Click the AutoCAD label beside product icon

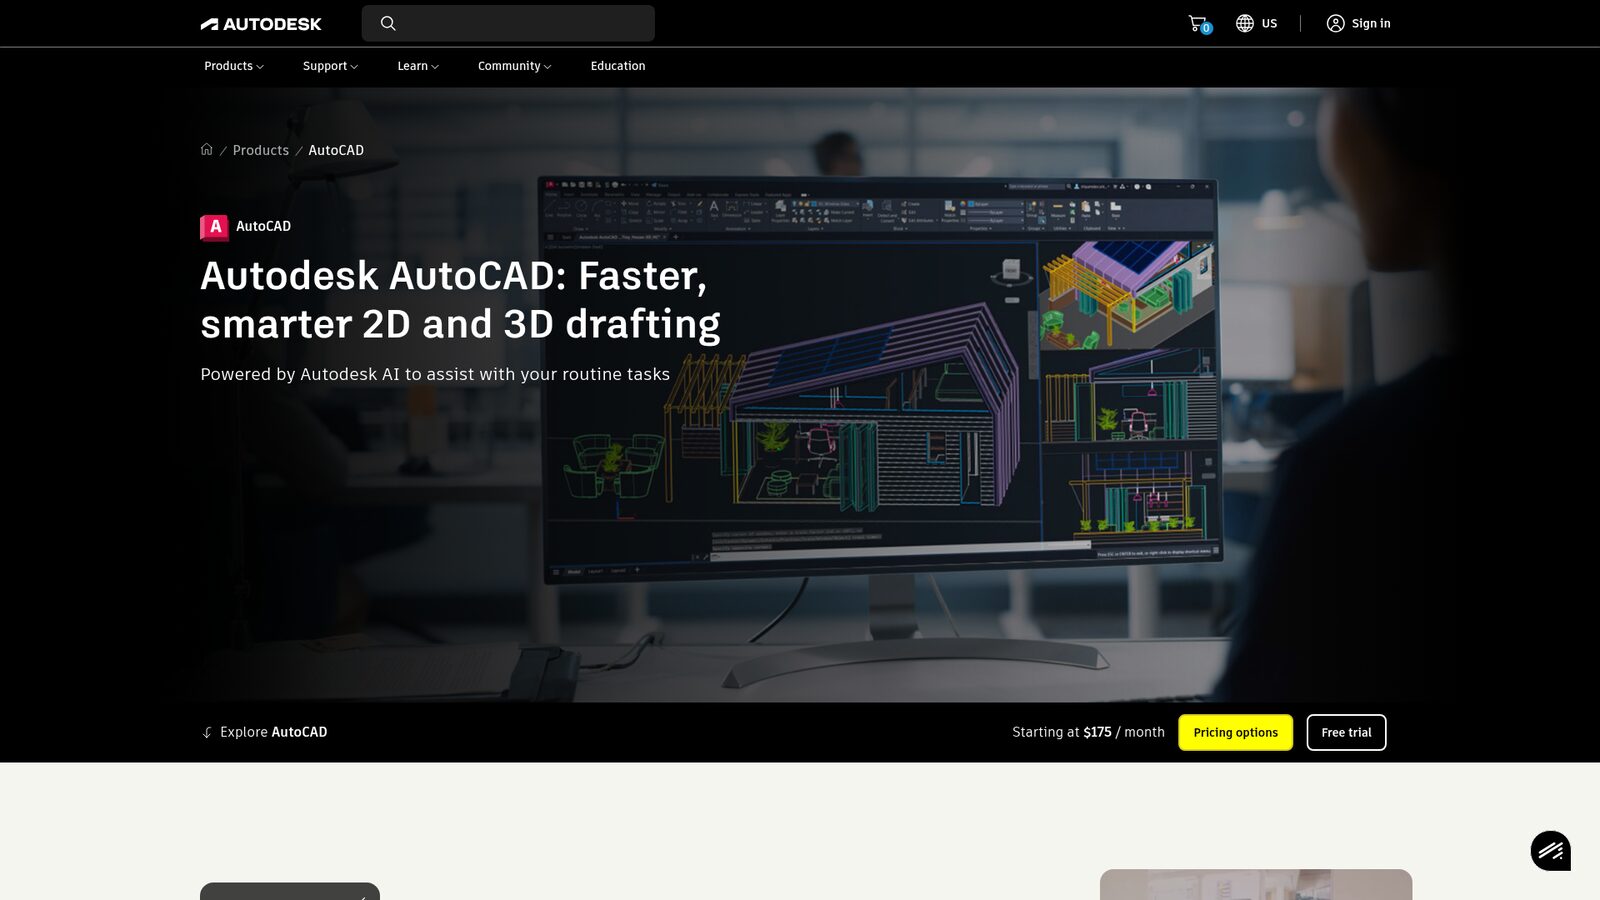(263, 226)
